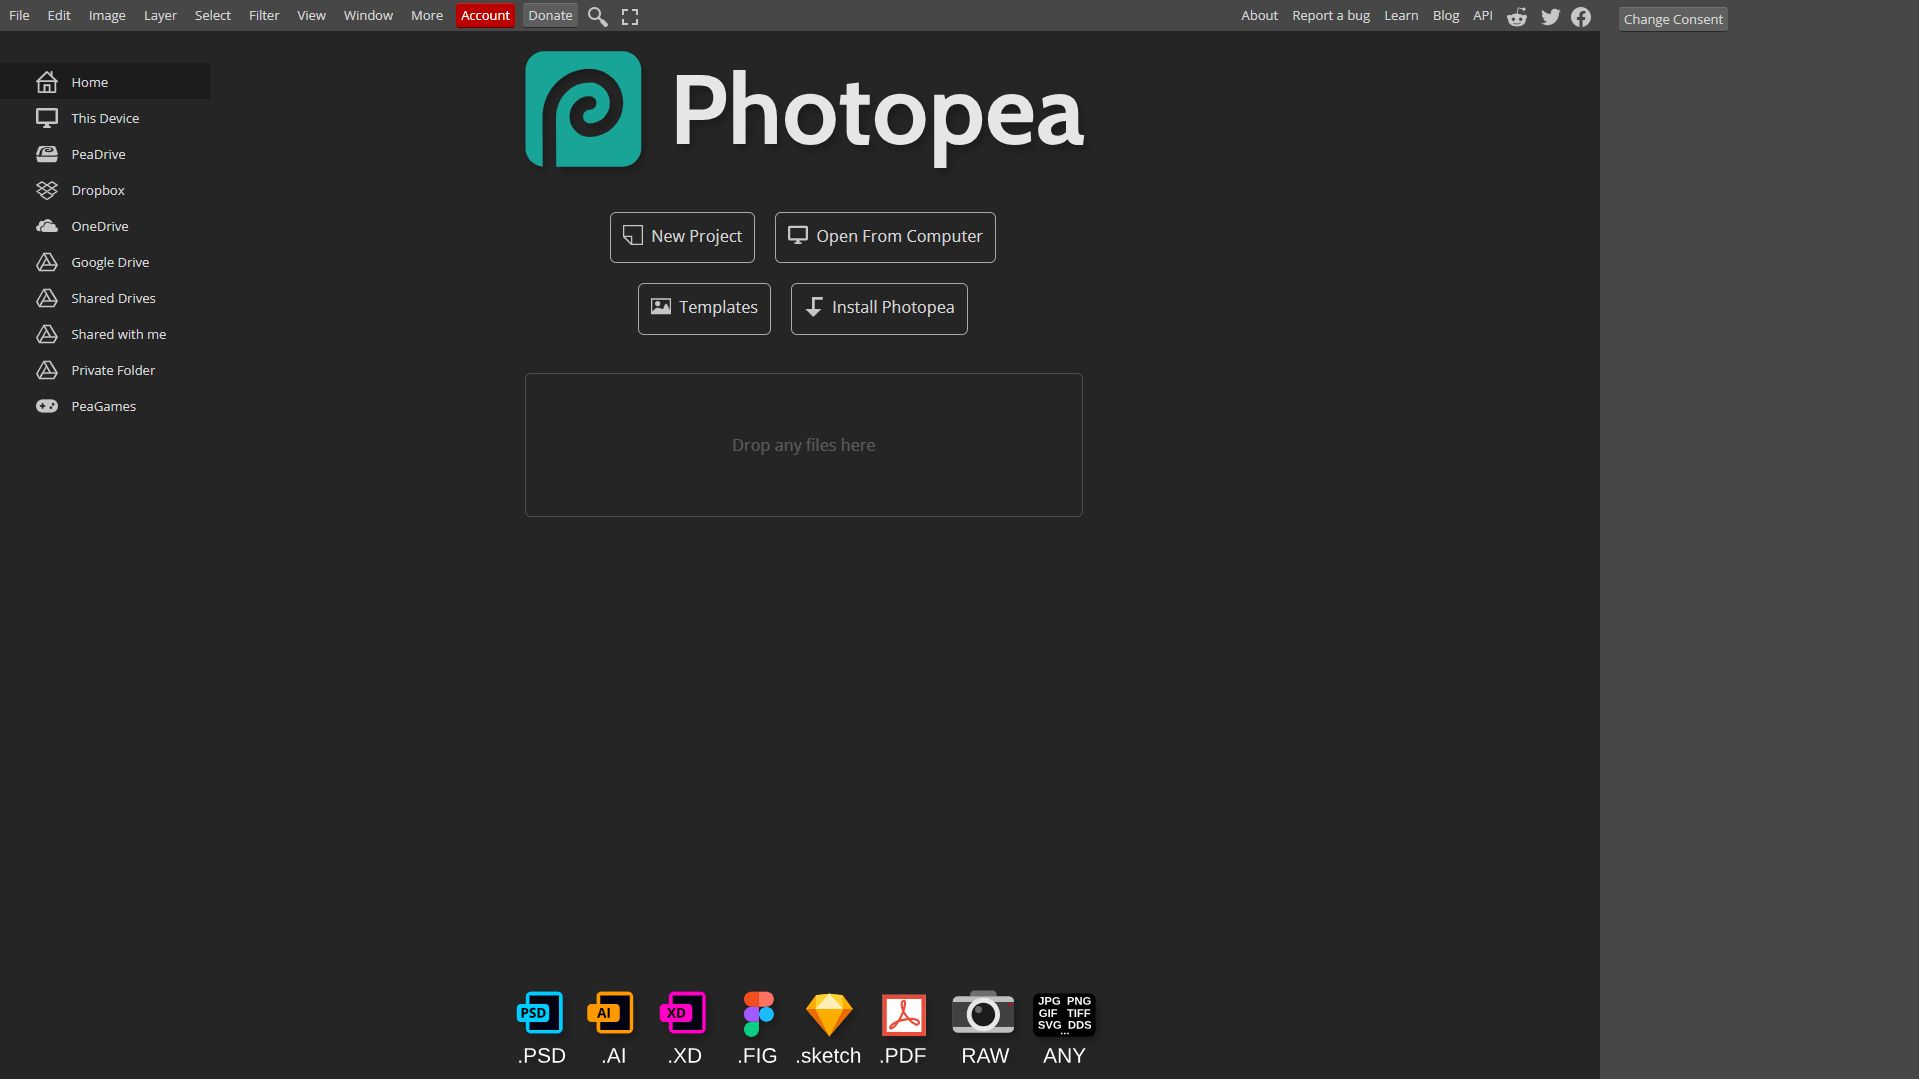
Task: Open the About link
Action: (x=1259, y=15)
